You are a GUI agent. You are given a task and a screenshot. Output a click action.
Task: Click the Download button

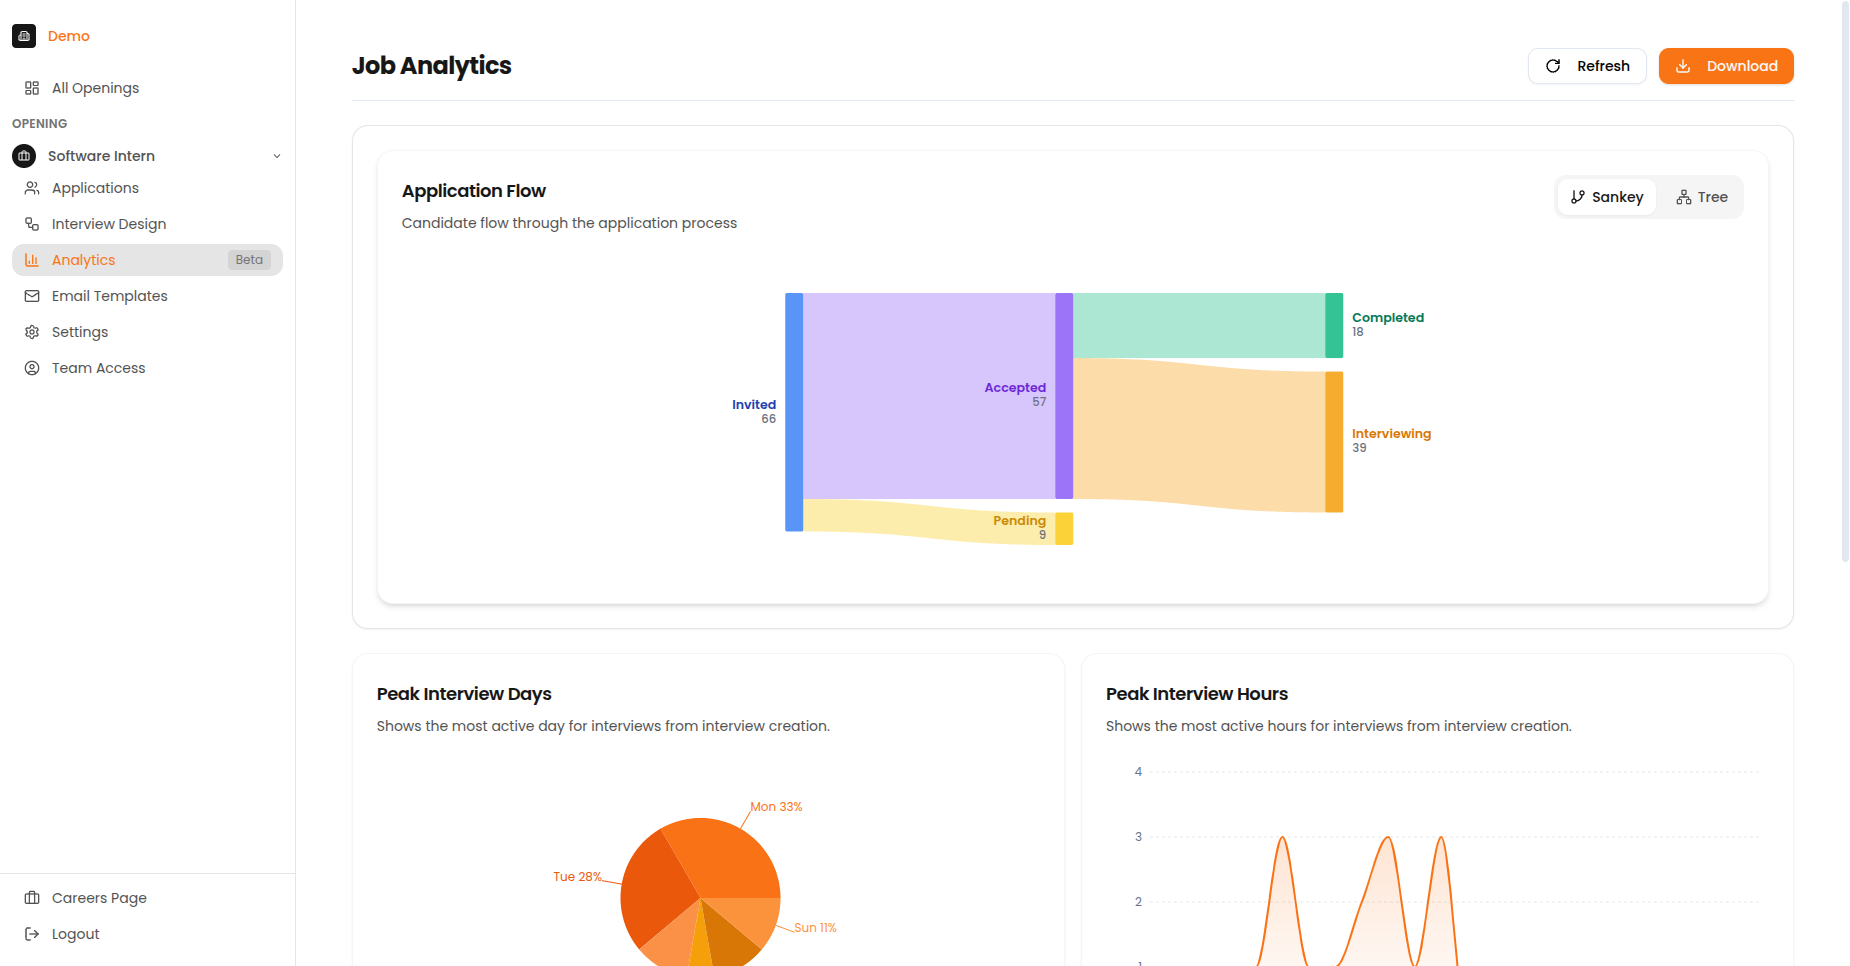coord(1725,65)
